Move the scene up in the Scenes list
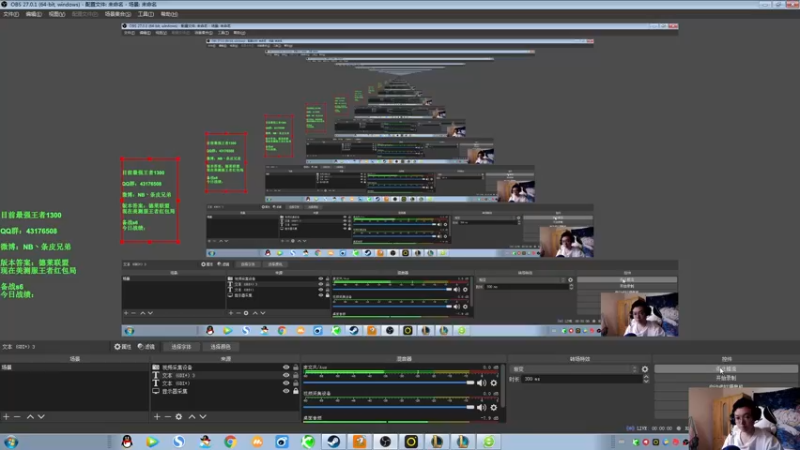The height and width of the screenshot is (450, 800). tap(30, 417)
